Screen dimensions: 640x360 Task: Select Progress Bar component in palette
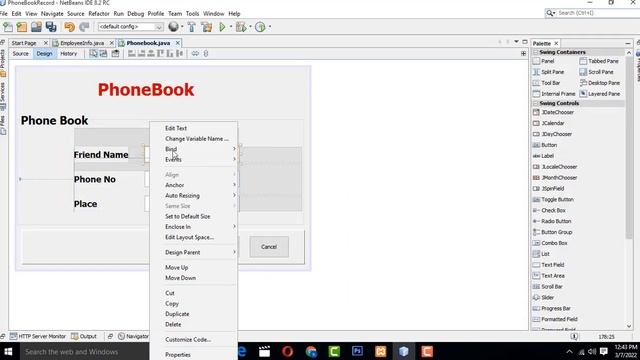tap(552, 309)
